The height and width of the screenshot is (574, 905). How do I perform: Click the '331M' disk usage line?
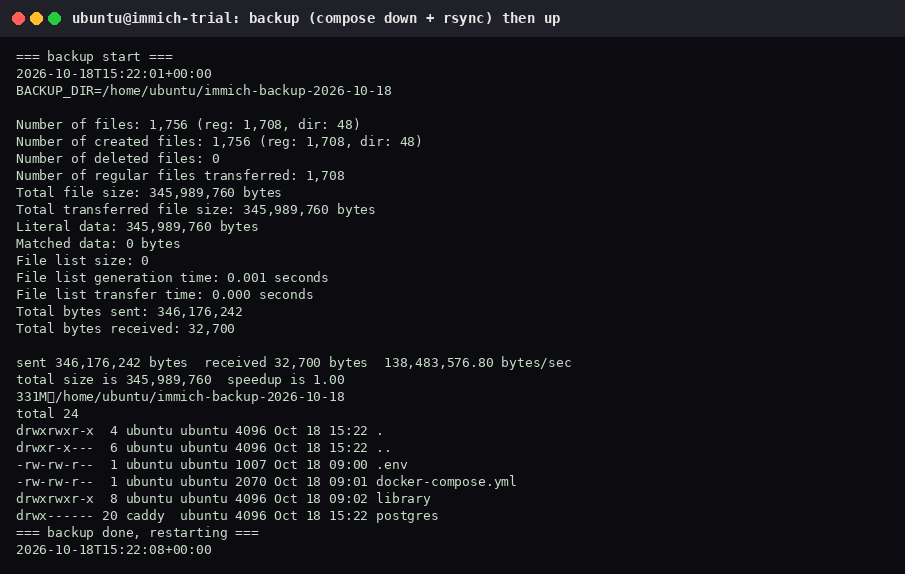pos(180,397)
